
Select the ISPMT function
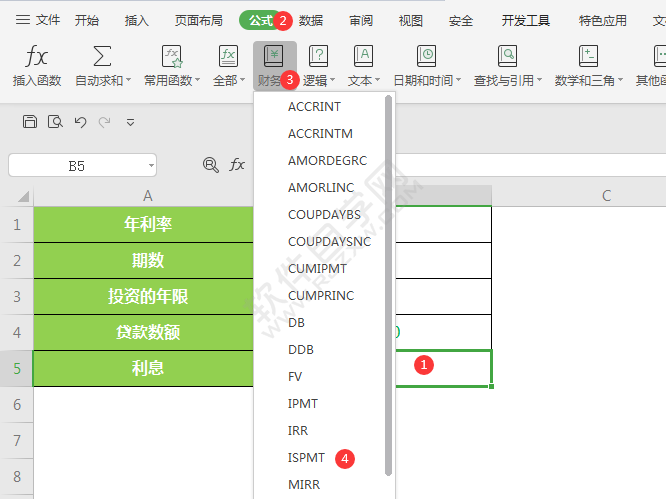coord(306,457)
